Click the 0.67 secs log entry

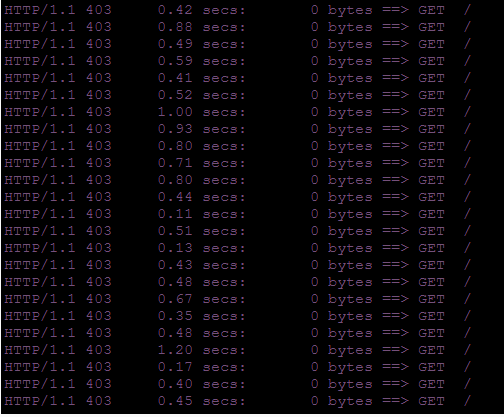point(237,299)
